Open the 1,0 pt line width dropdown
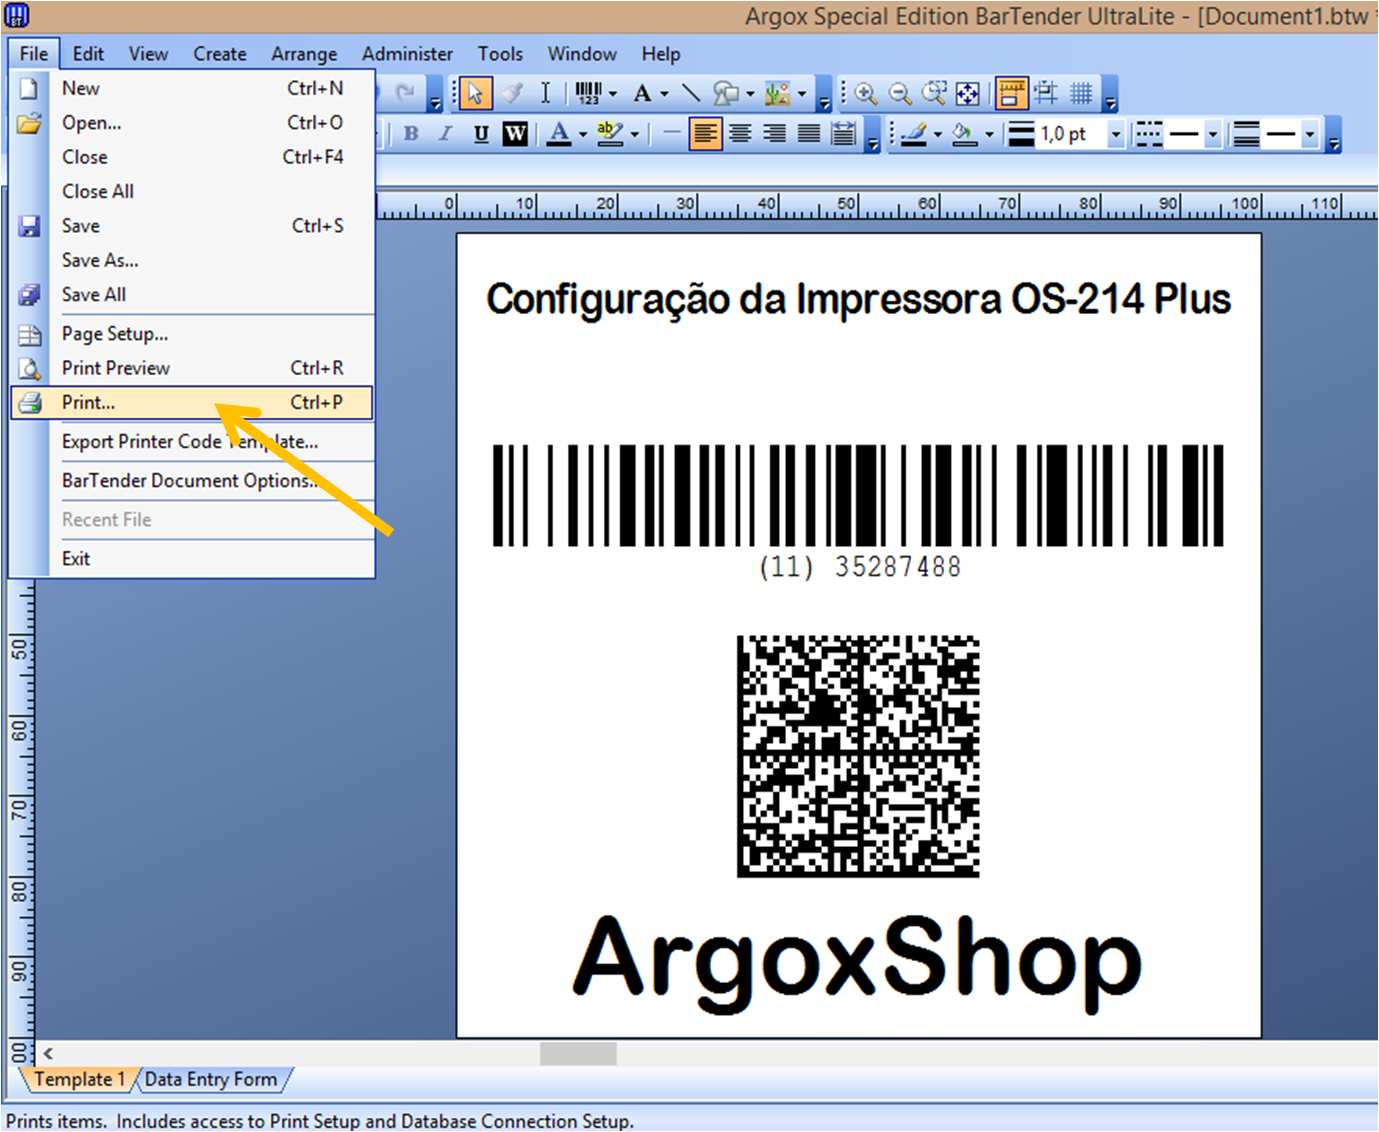This screenshot has width=1379, height=1132. coord(1116,135)
